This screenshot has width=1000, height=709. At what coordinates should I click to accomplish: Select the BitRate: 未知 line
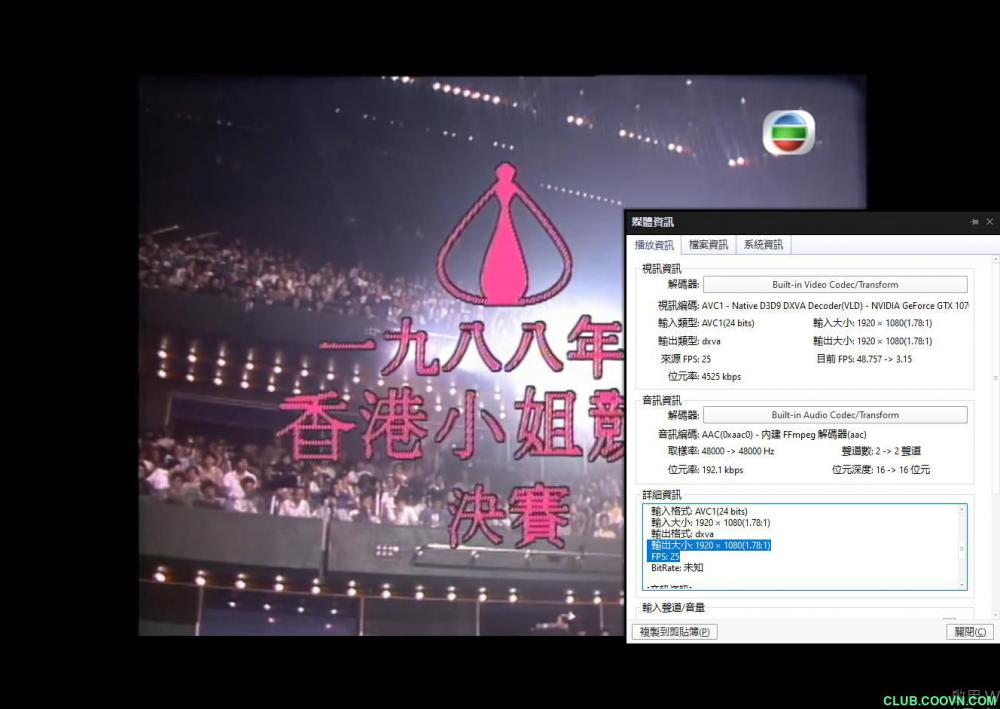pos(677,568)
